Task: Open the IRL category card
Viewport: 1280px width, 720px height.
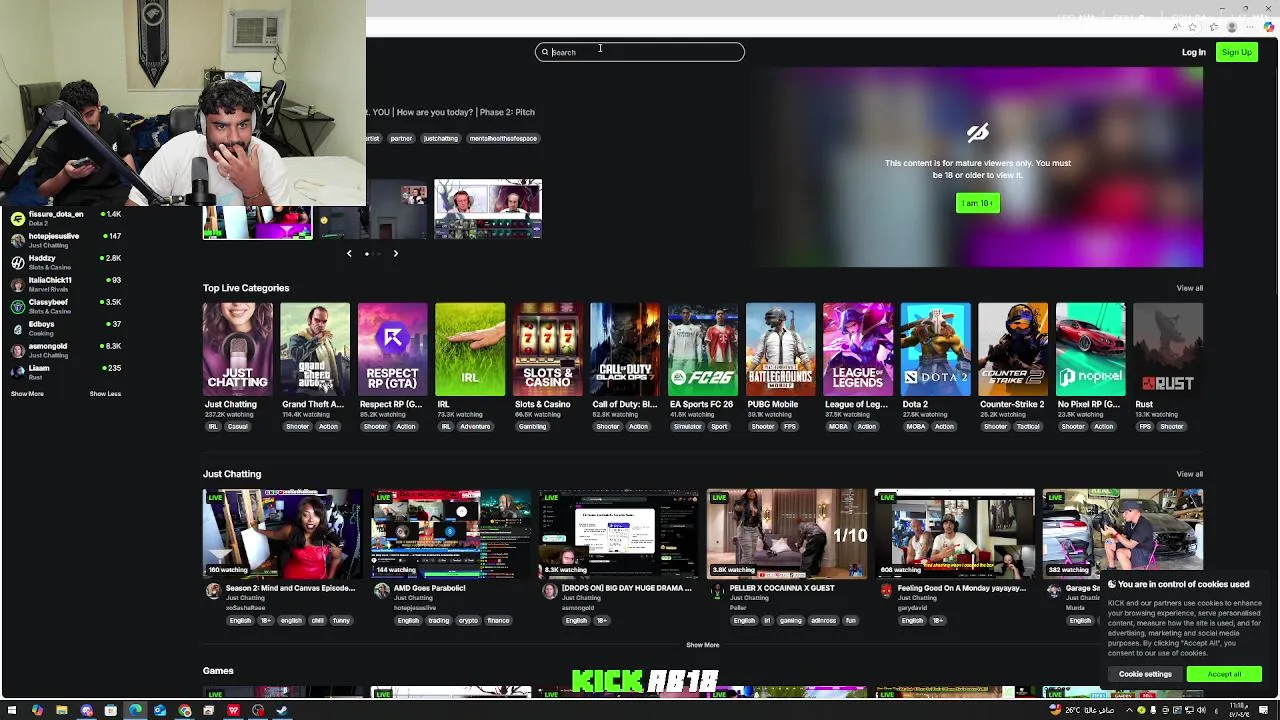Action: (x=470, y=349)
